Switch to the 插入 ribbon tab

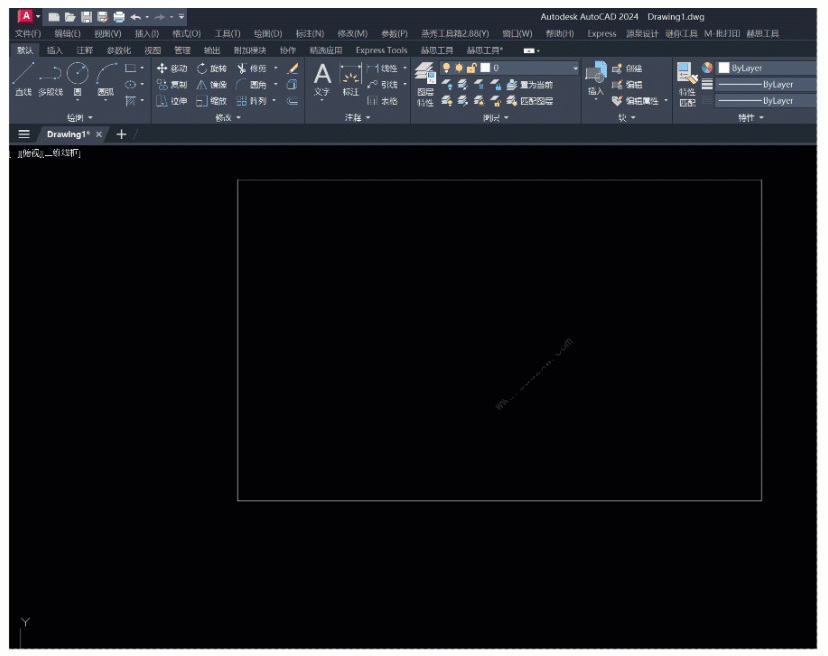tap(54, 50)
